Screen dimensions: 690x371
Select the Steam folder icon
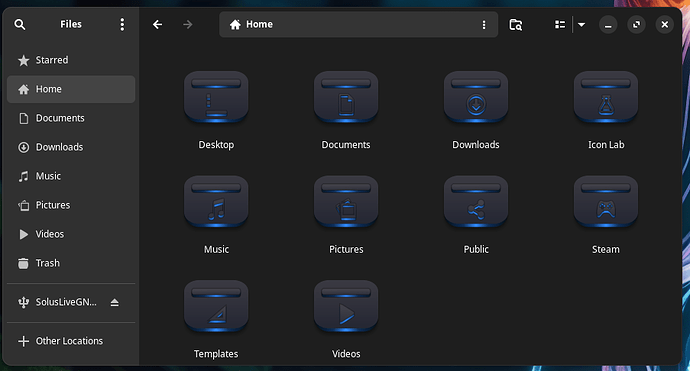(x=606, y=202)
